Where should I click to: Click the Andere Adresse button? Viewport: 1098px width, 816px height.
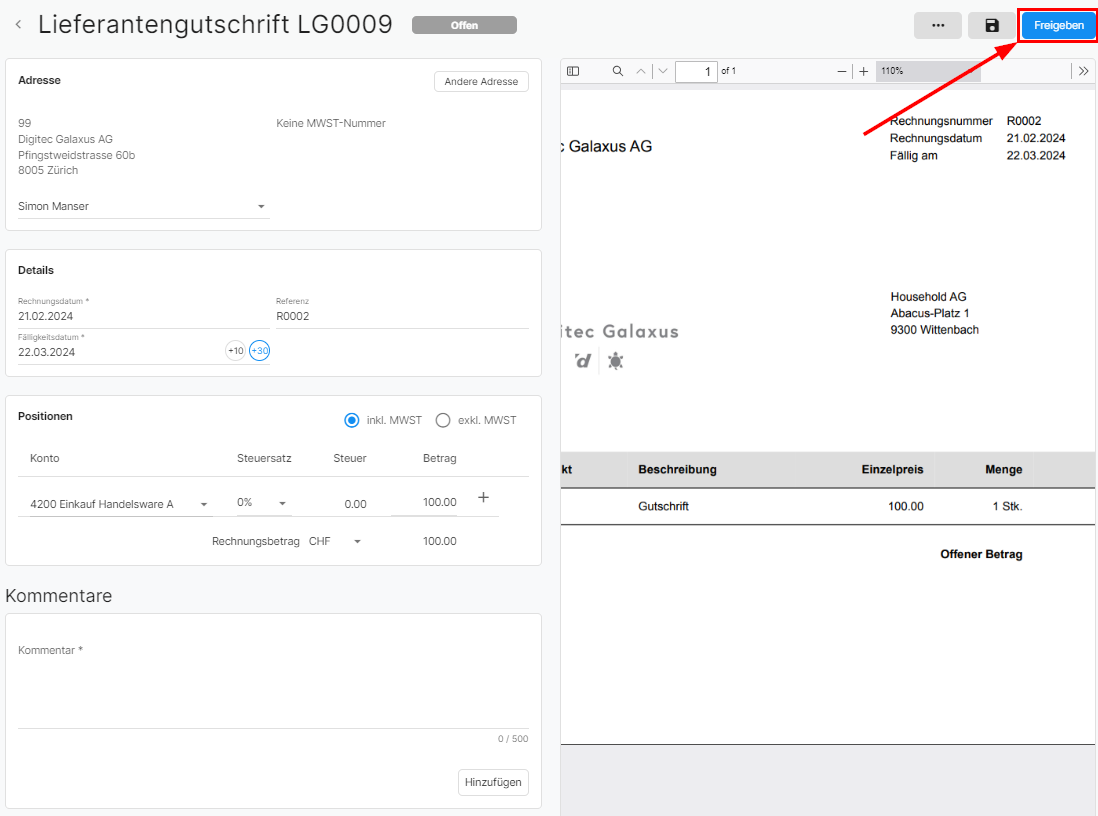[x=481, y=82]
